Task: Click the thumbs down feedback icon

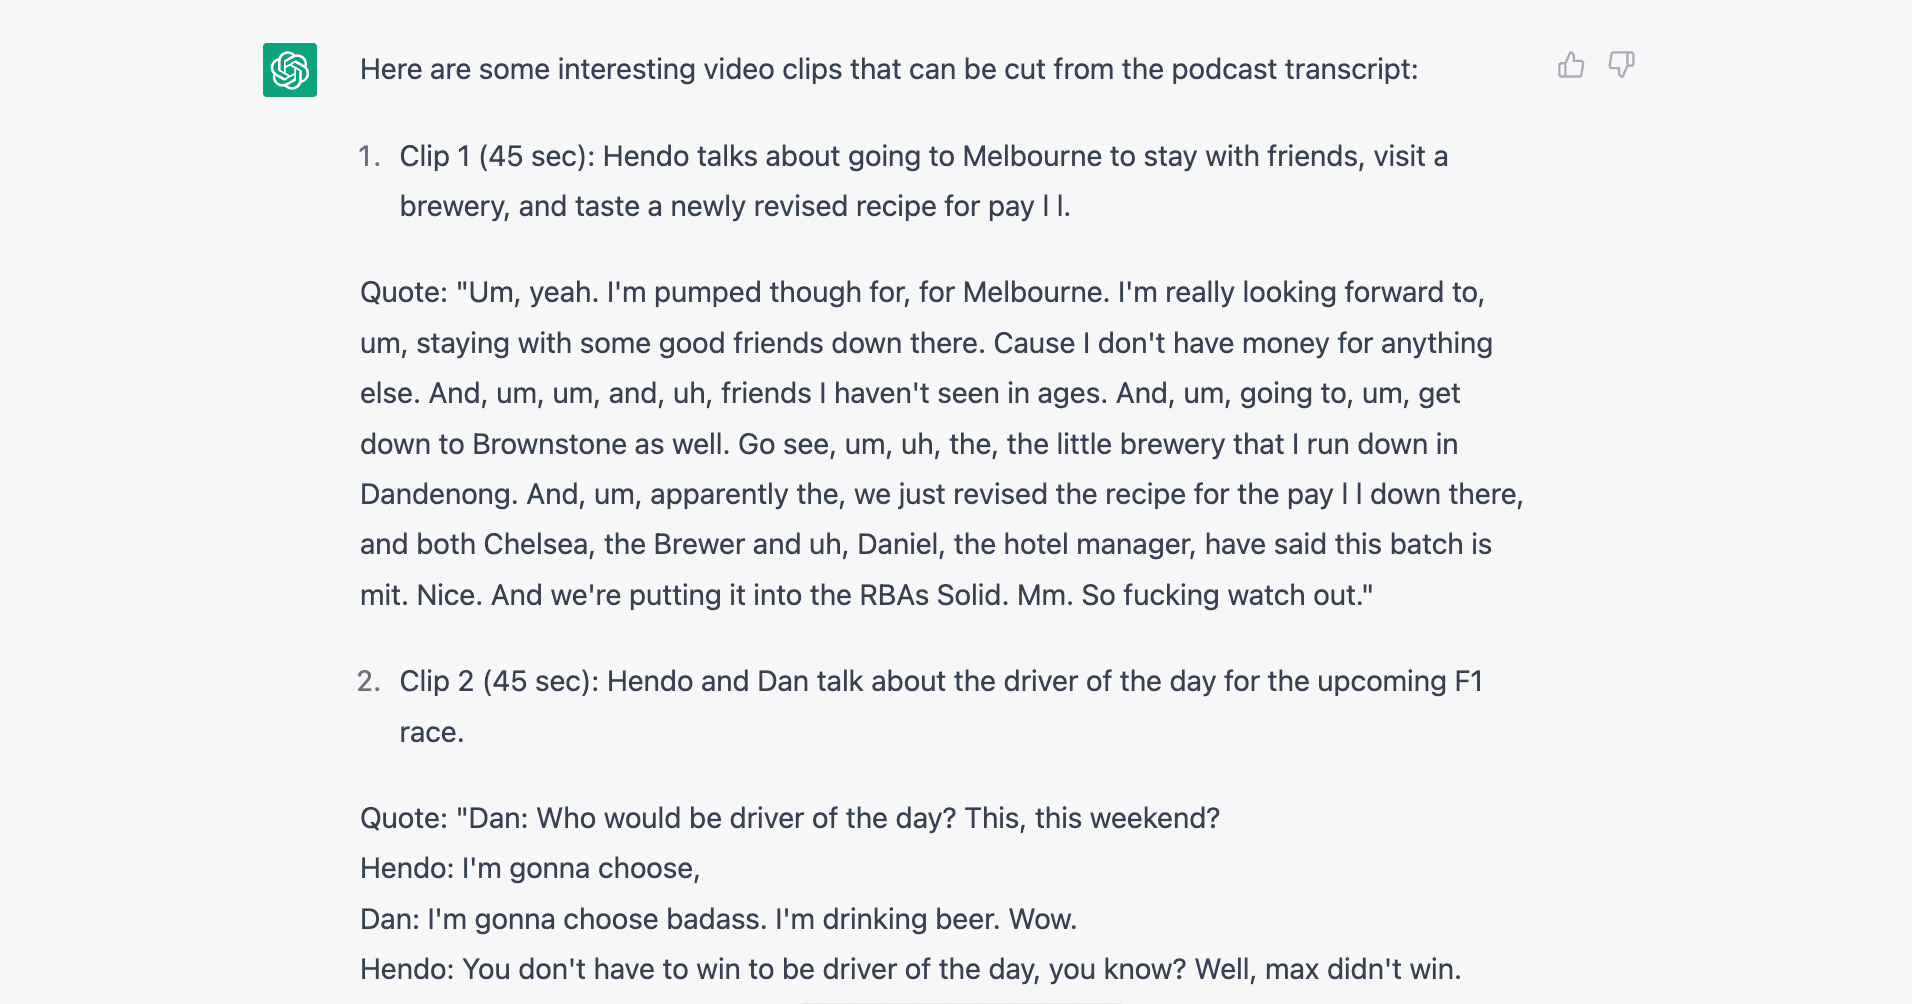Action: [1621, 66]
